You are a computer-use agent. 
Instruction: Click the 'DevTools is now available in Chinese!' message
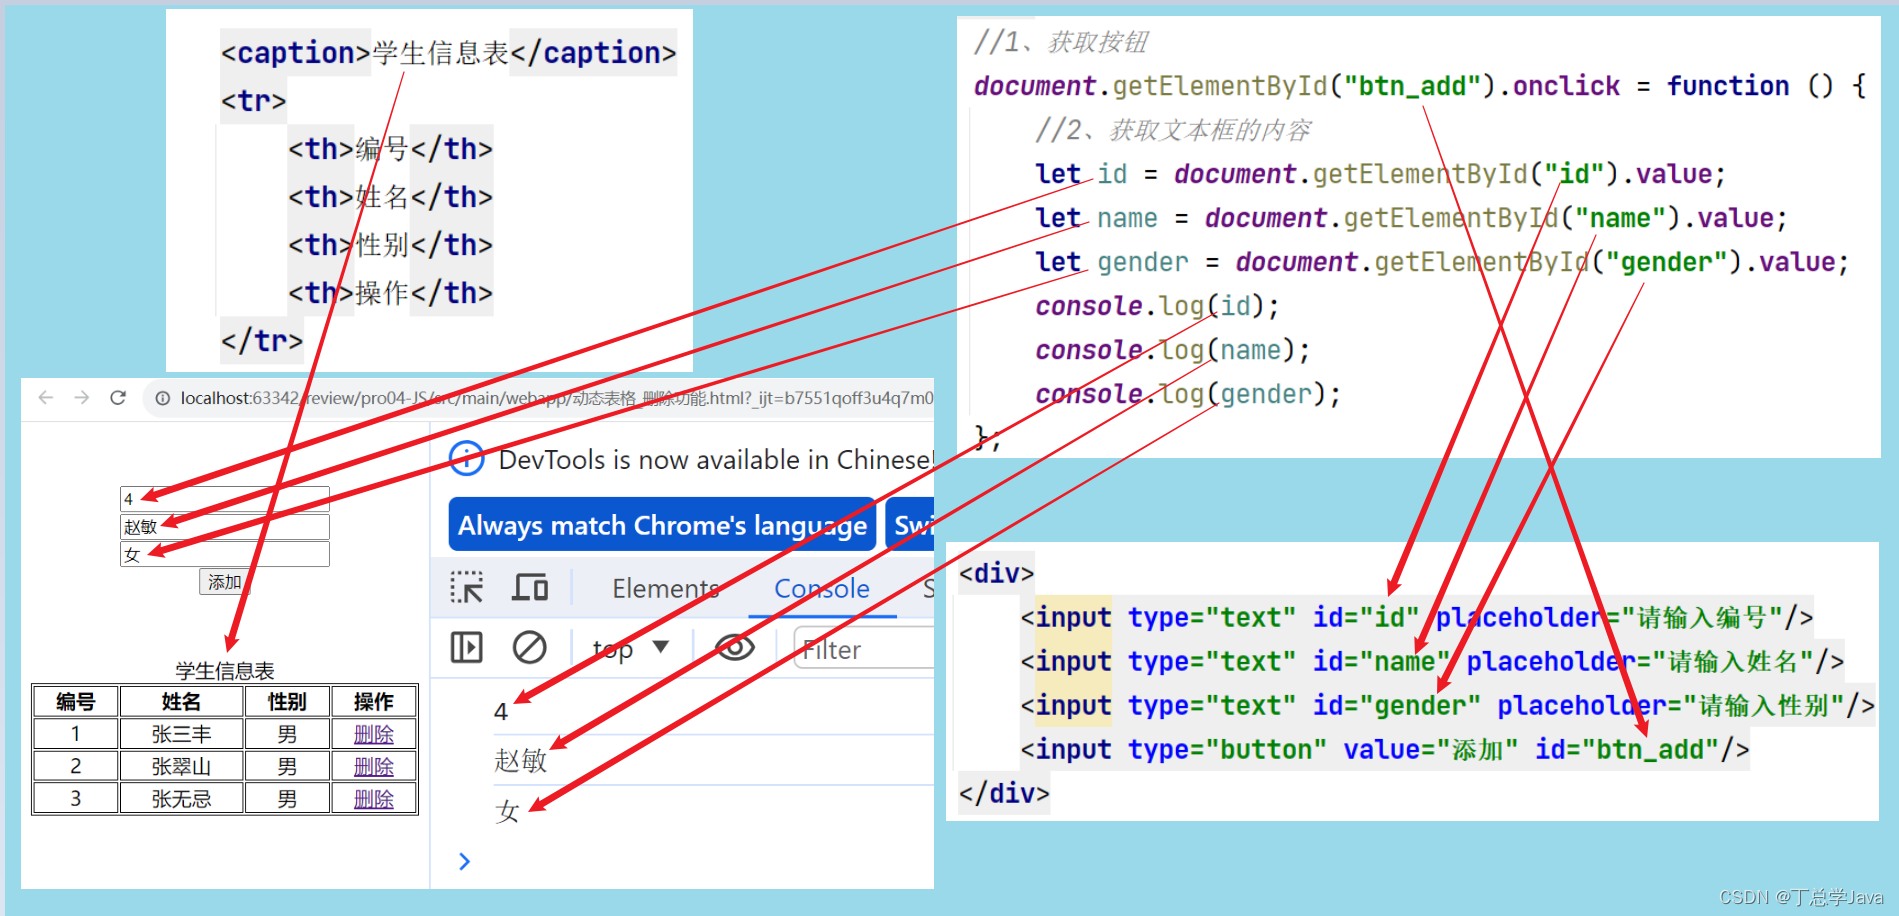[x=716, y=460]
